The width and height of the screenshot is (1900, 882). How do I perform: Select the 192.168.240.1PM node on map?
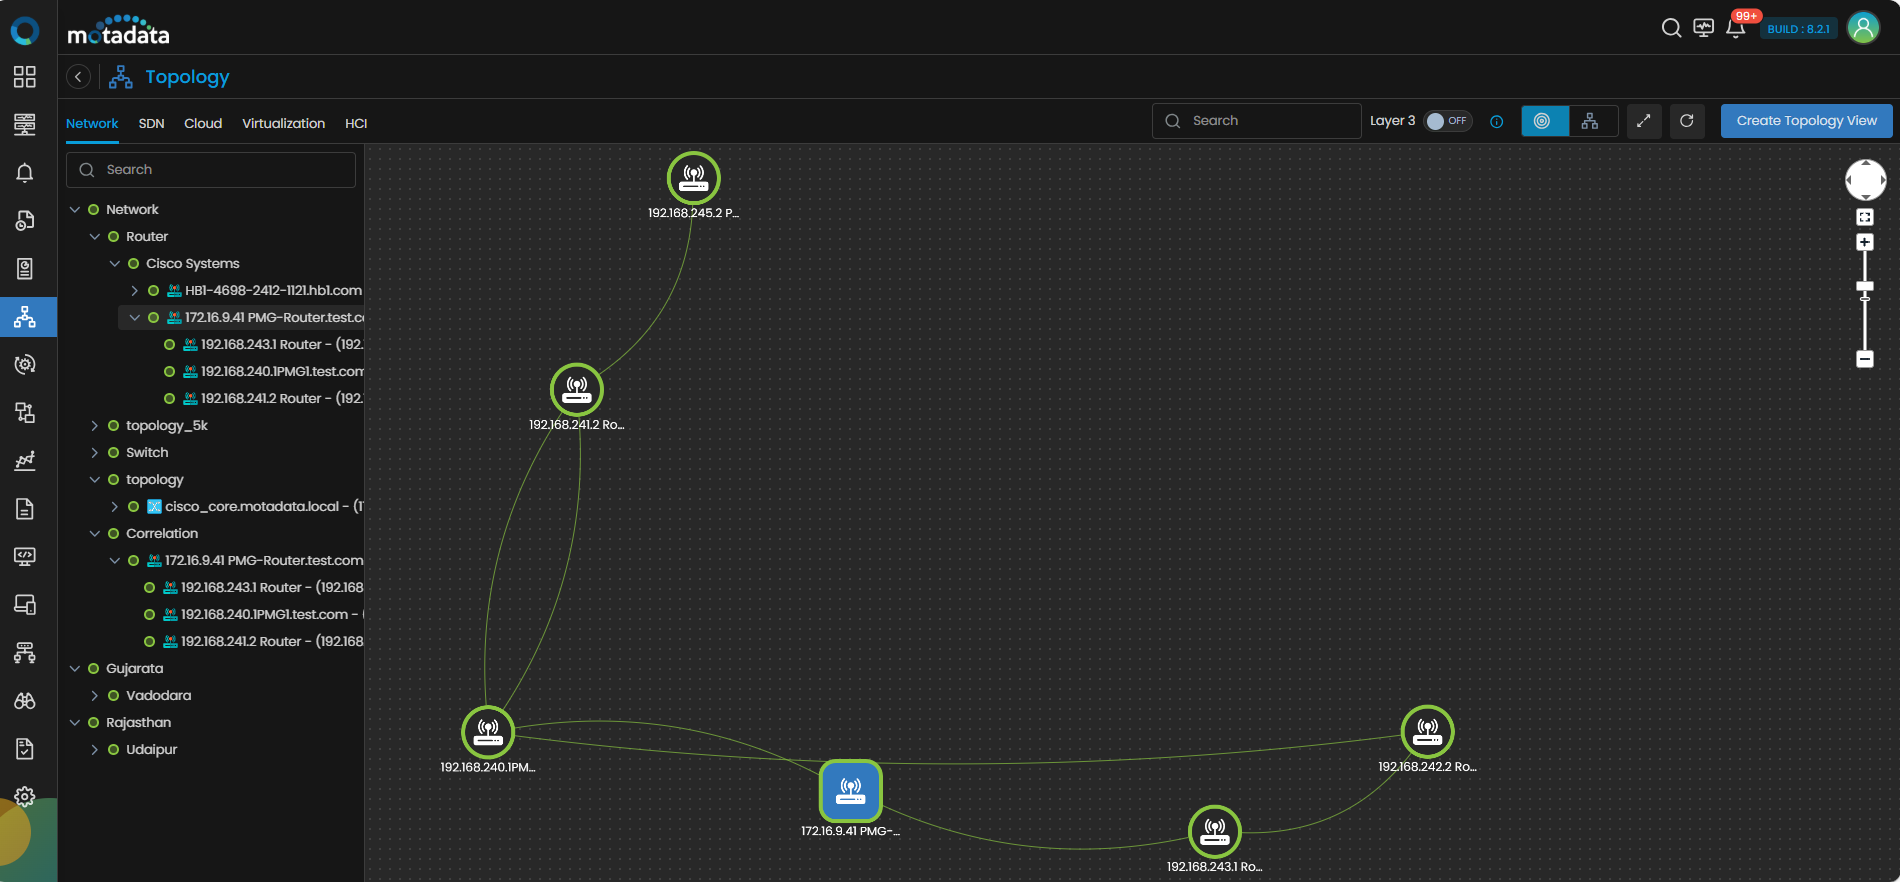(x=488, y=732)
